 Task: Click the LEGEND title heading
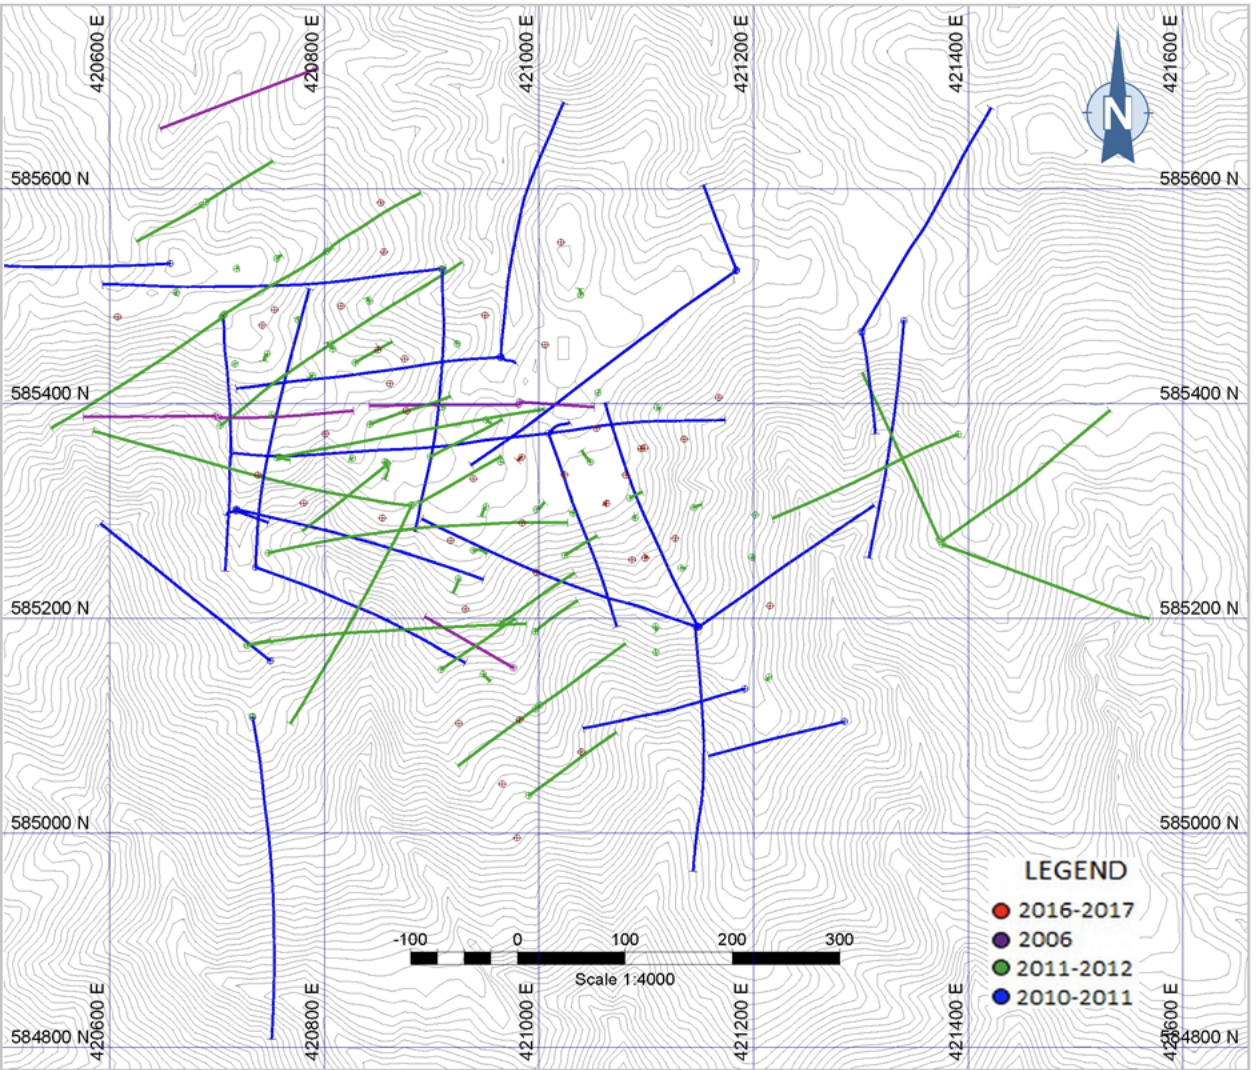tap(1074, 869)
